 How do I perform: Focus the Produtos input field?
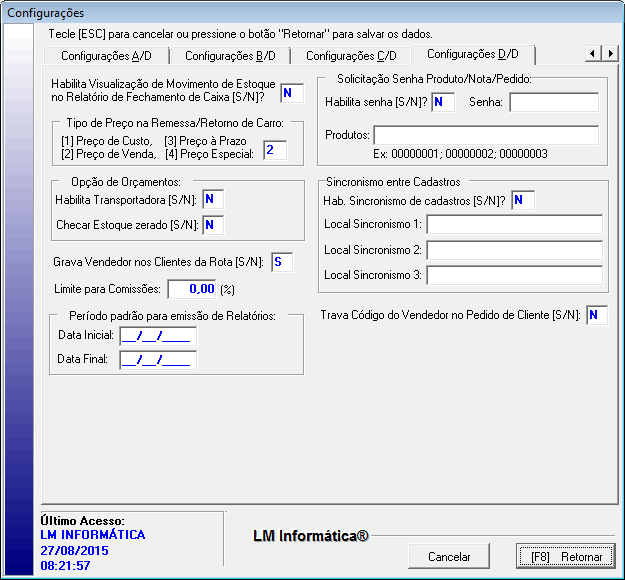[486, 135]
